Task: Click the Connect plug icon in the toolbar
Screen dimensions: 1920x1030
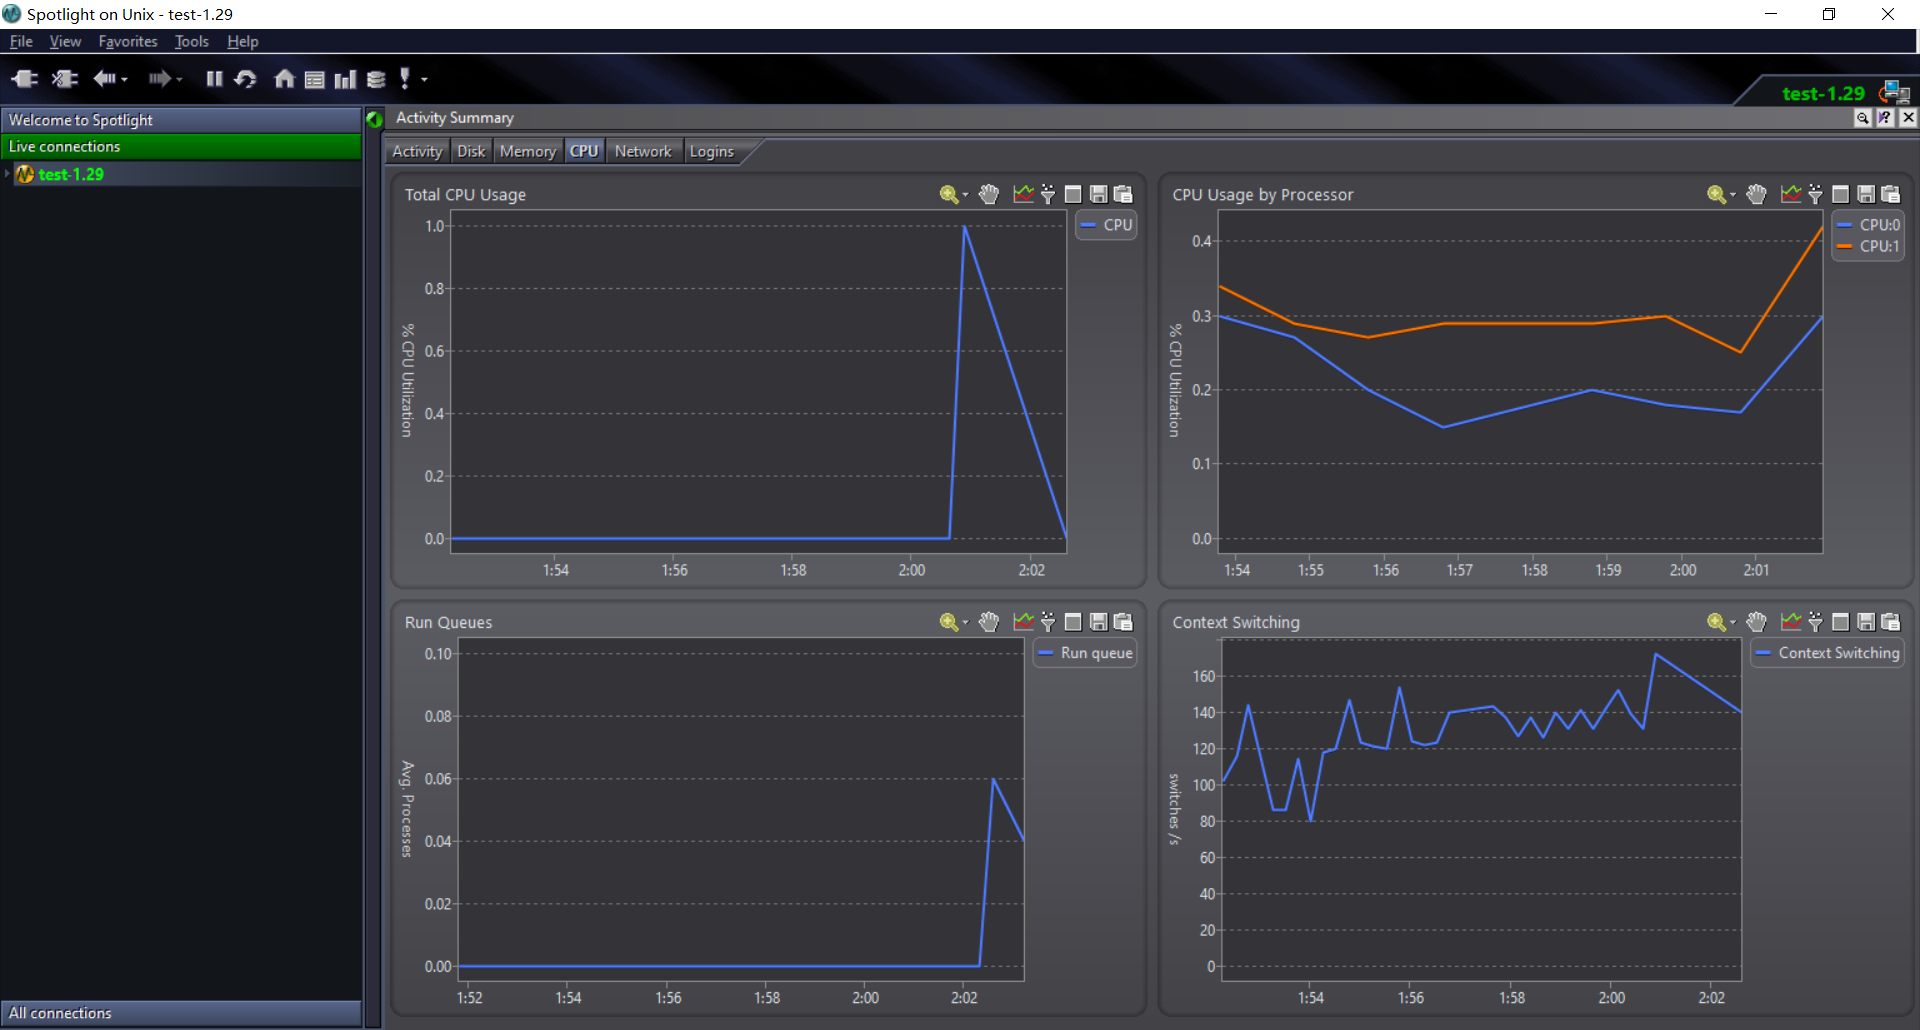Action: tap(24, 79)
